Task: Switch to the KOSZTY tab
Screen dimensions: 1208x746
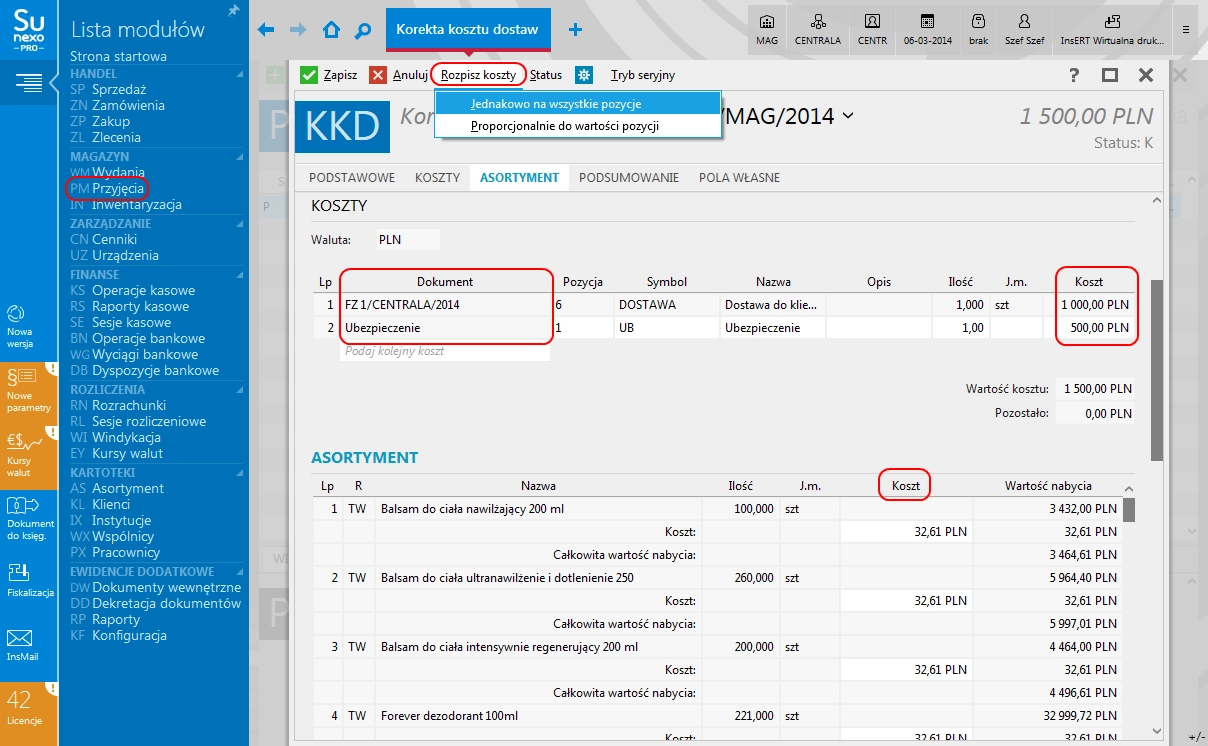Action: (437, 177)
